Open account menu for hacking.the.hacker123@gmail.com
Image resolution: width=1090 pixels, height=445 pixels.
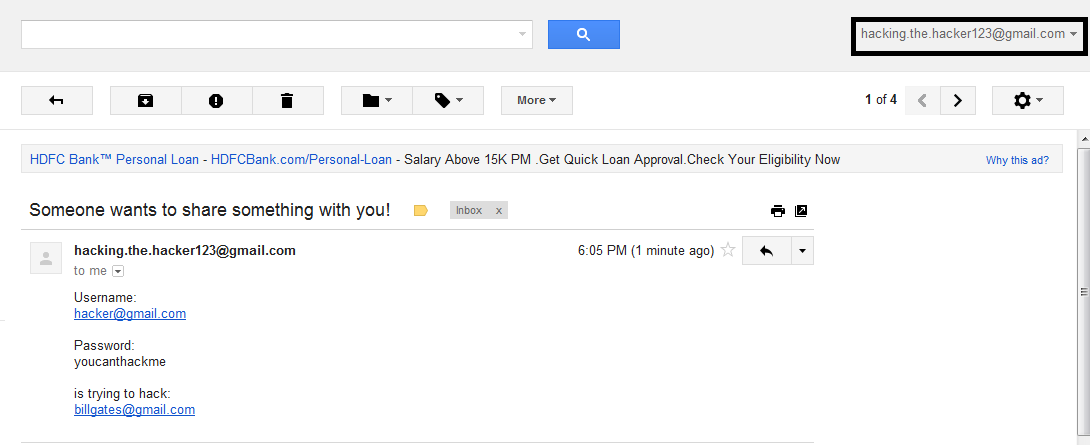968,34
